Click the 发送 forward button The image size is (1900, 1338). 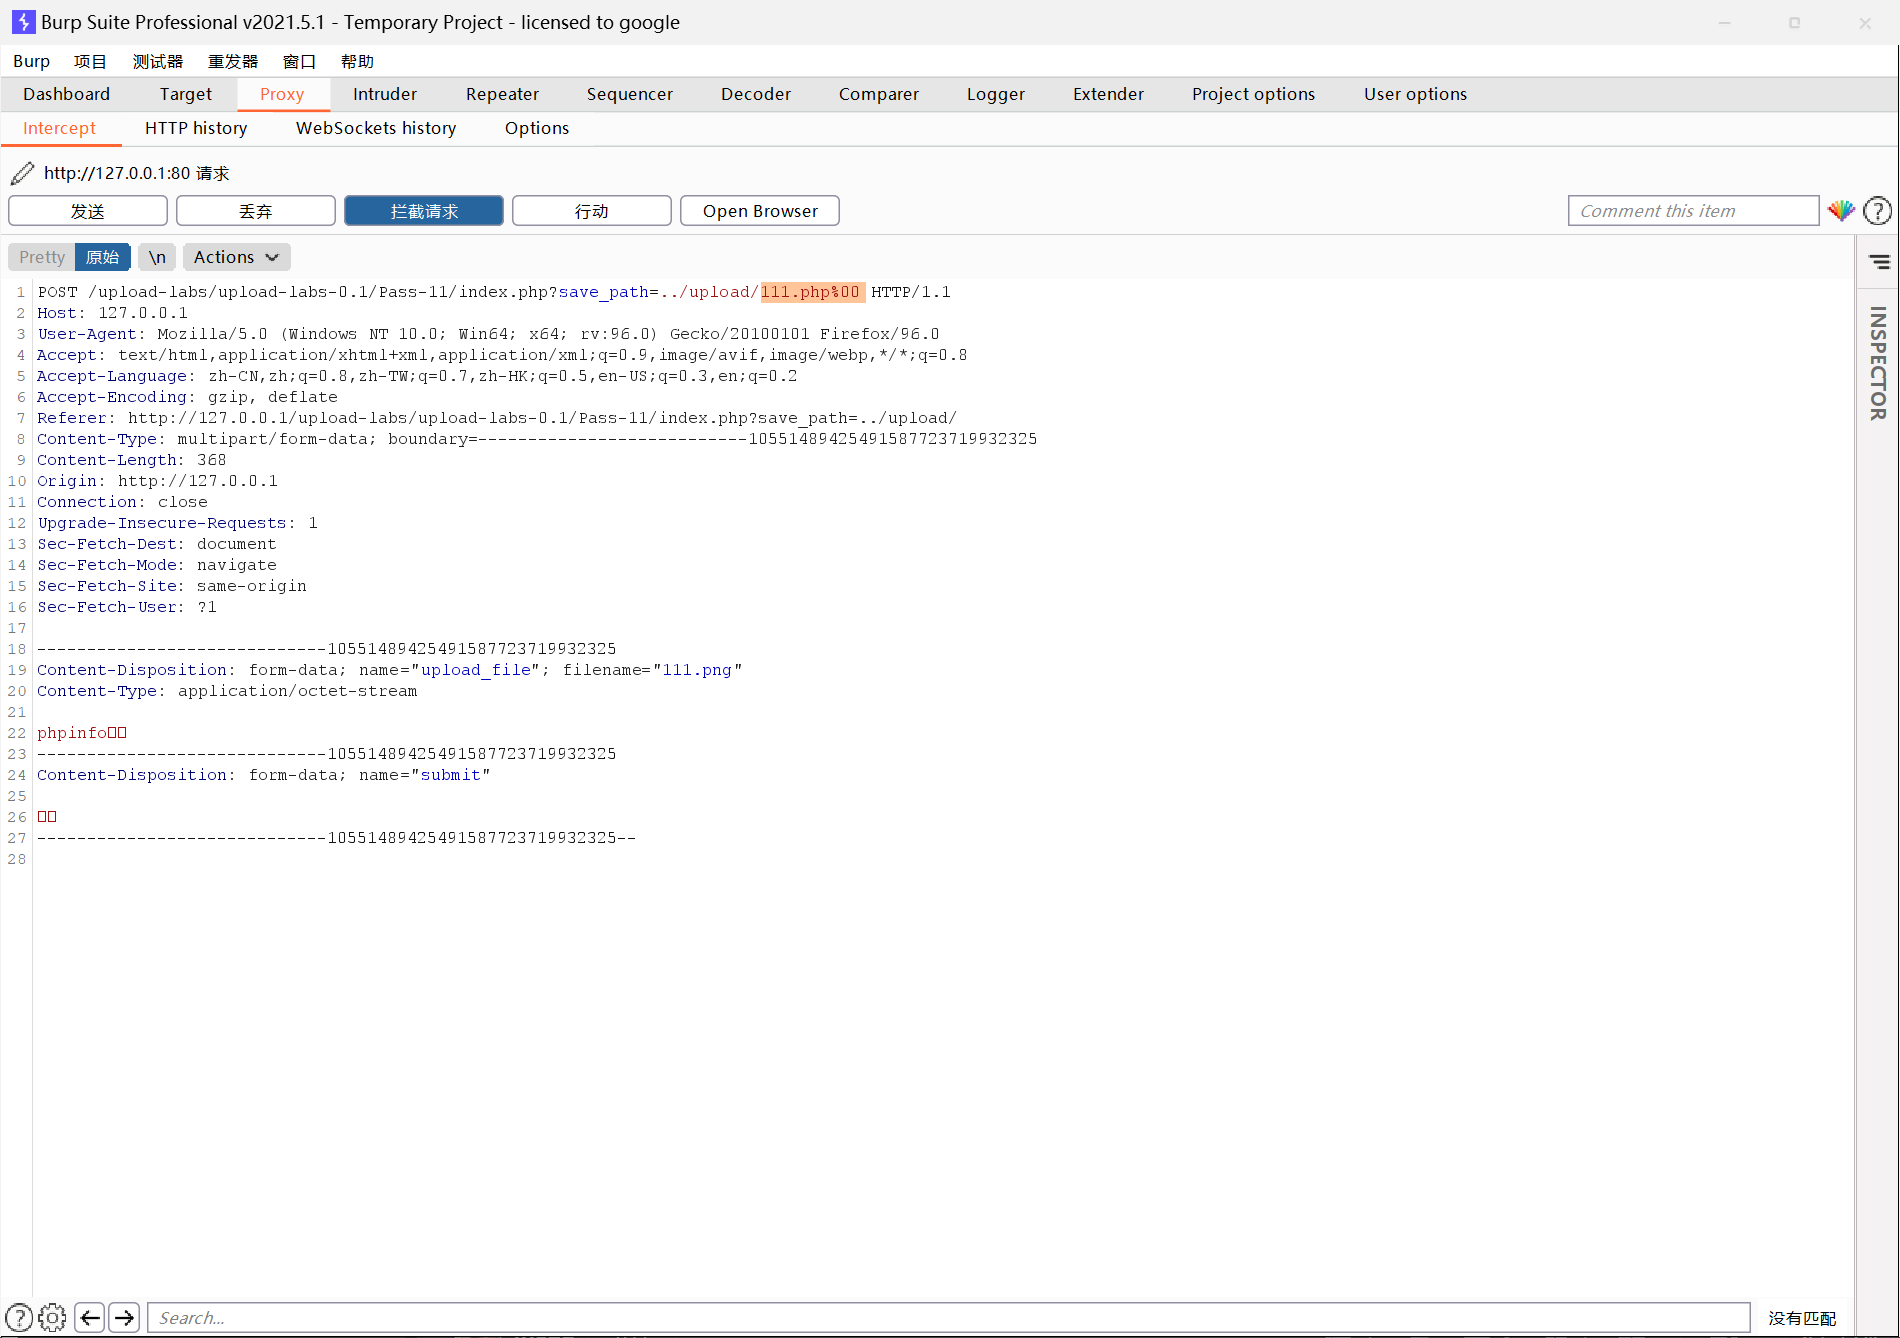coord(88,211)
